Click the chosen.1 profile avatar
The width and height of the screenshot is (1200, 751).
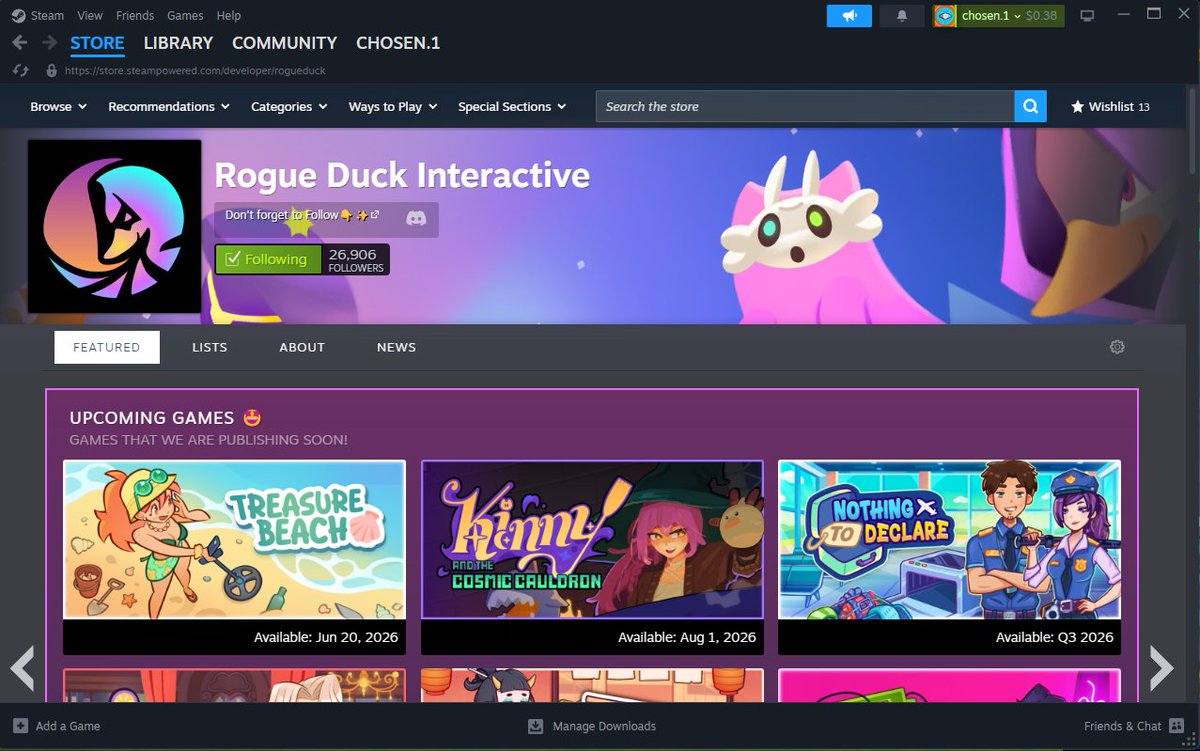pyautogui.click(x=945, y=16)
